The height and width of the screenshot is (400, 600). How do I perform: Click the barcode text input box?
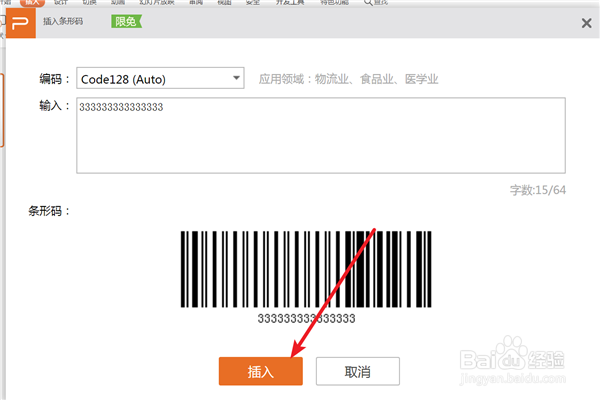click(321, 136)
